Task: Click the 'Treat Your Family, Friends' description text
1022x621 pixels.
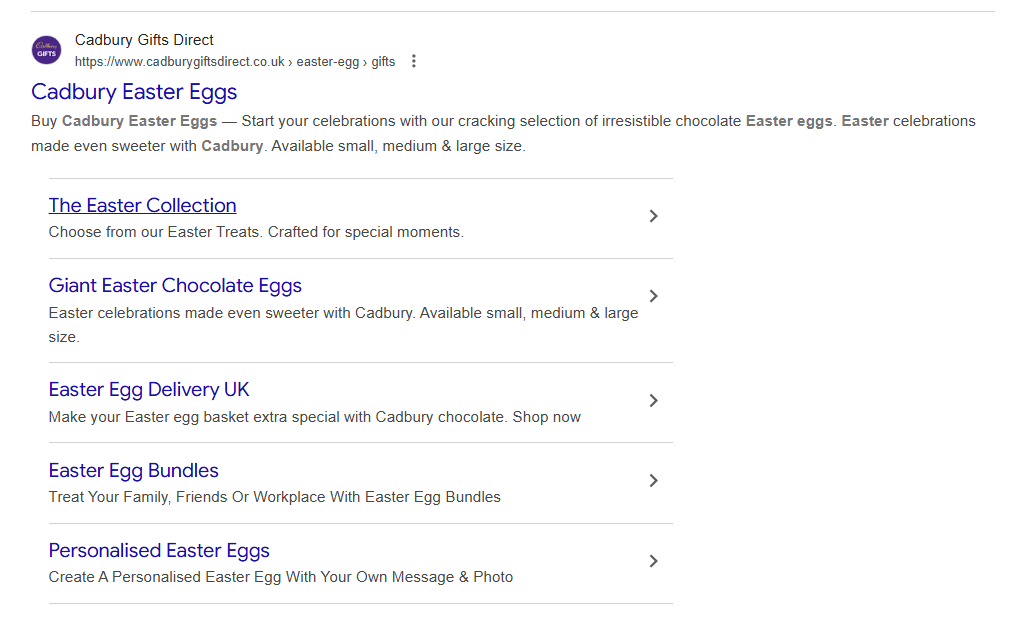Action: pos(274,497)
